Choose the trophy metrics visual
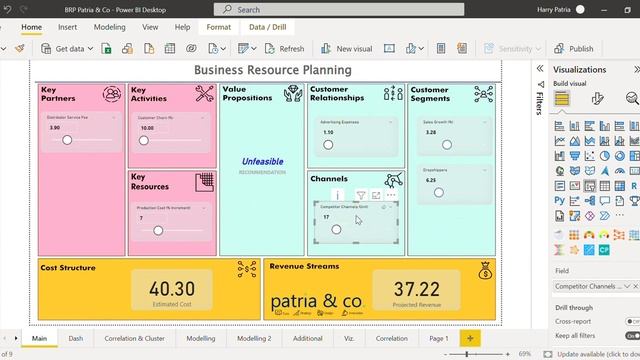This screenshot has height=360, width=640. pos(634,200)
